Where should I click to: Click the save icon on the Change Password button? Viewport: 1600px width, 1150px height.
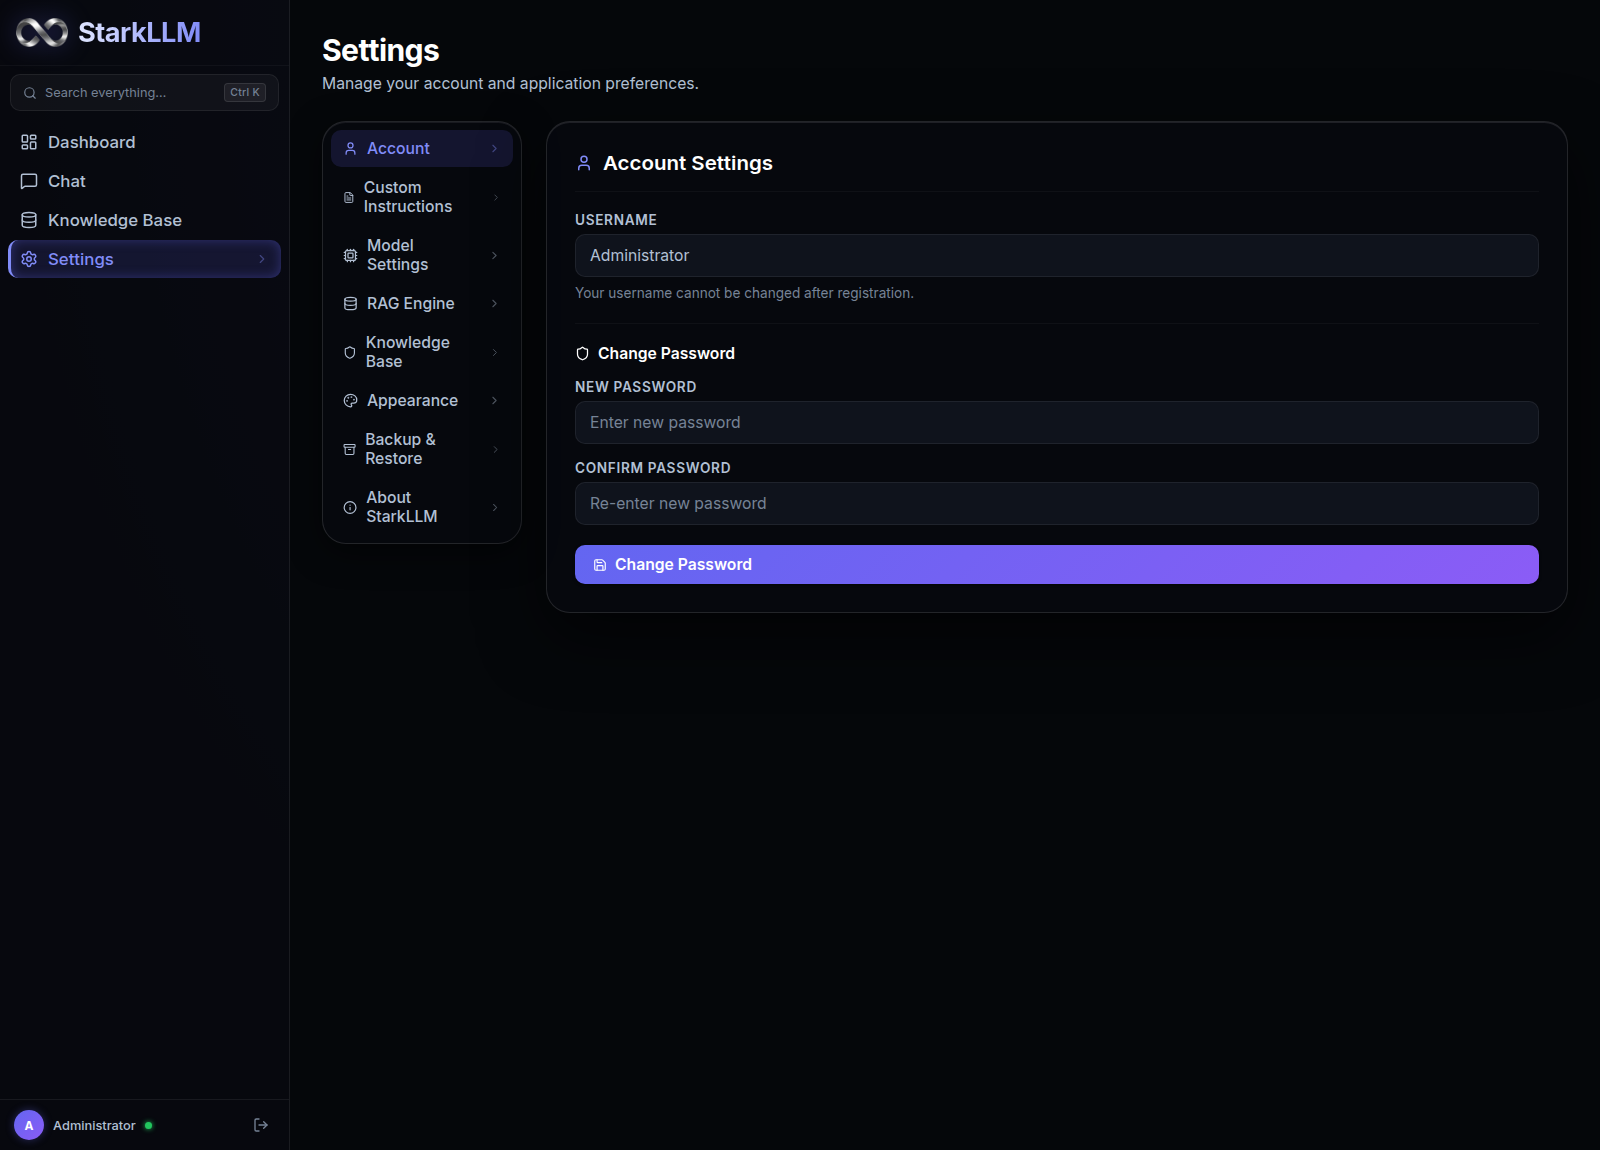click(x=600, y=565)
